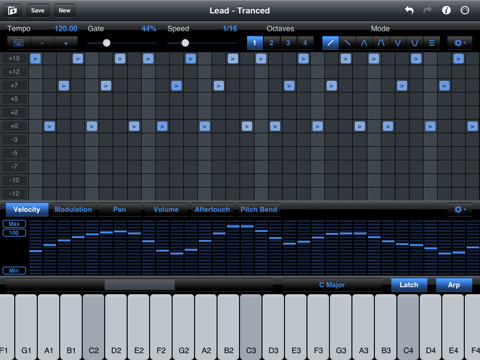Viewport: 480px width, 360px height.
Task: Click the Save button
Action: [37, 10]
